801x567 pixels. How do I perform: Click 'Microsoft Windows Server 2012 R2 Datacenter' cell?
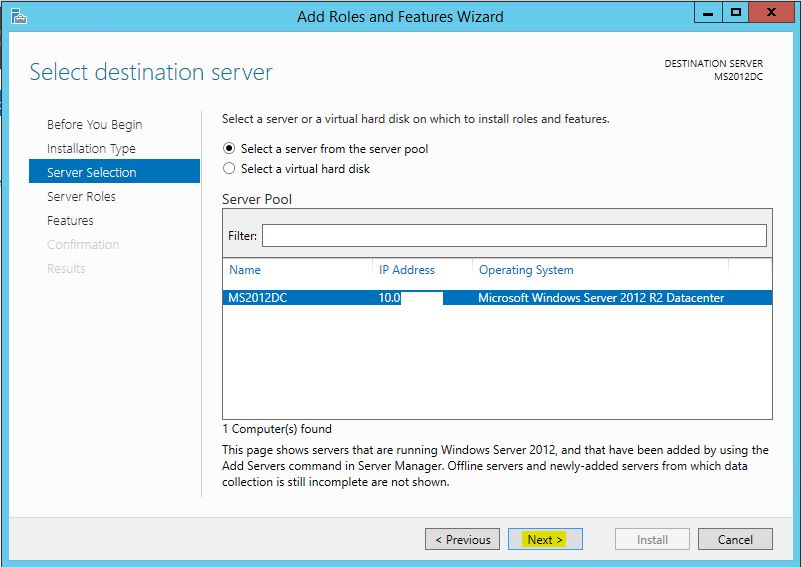pos(601,298)
